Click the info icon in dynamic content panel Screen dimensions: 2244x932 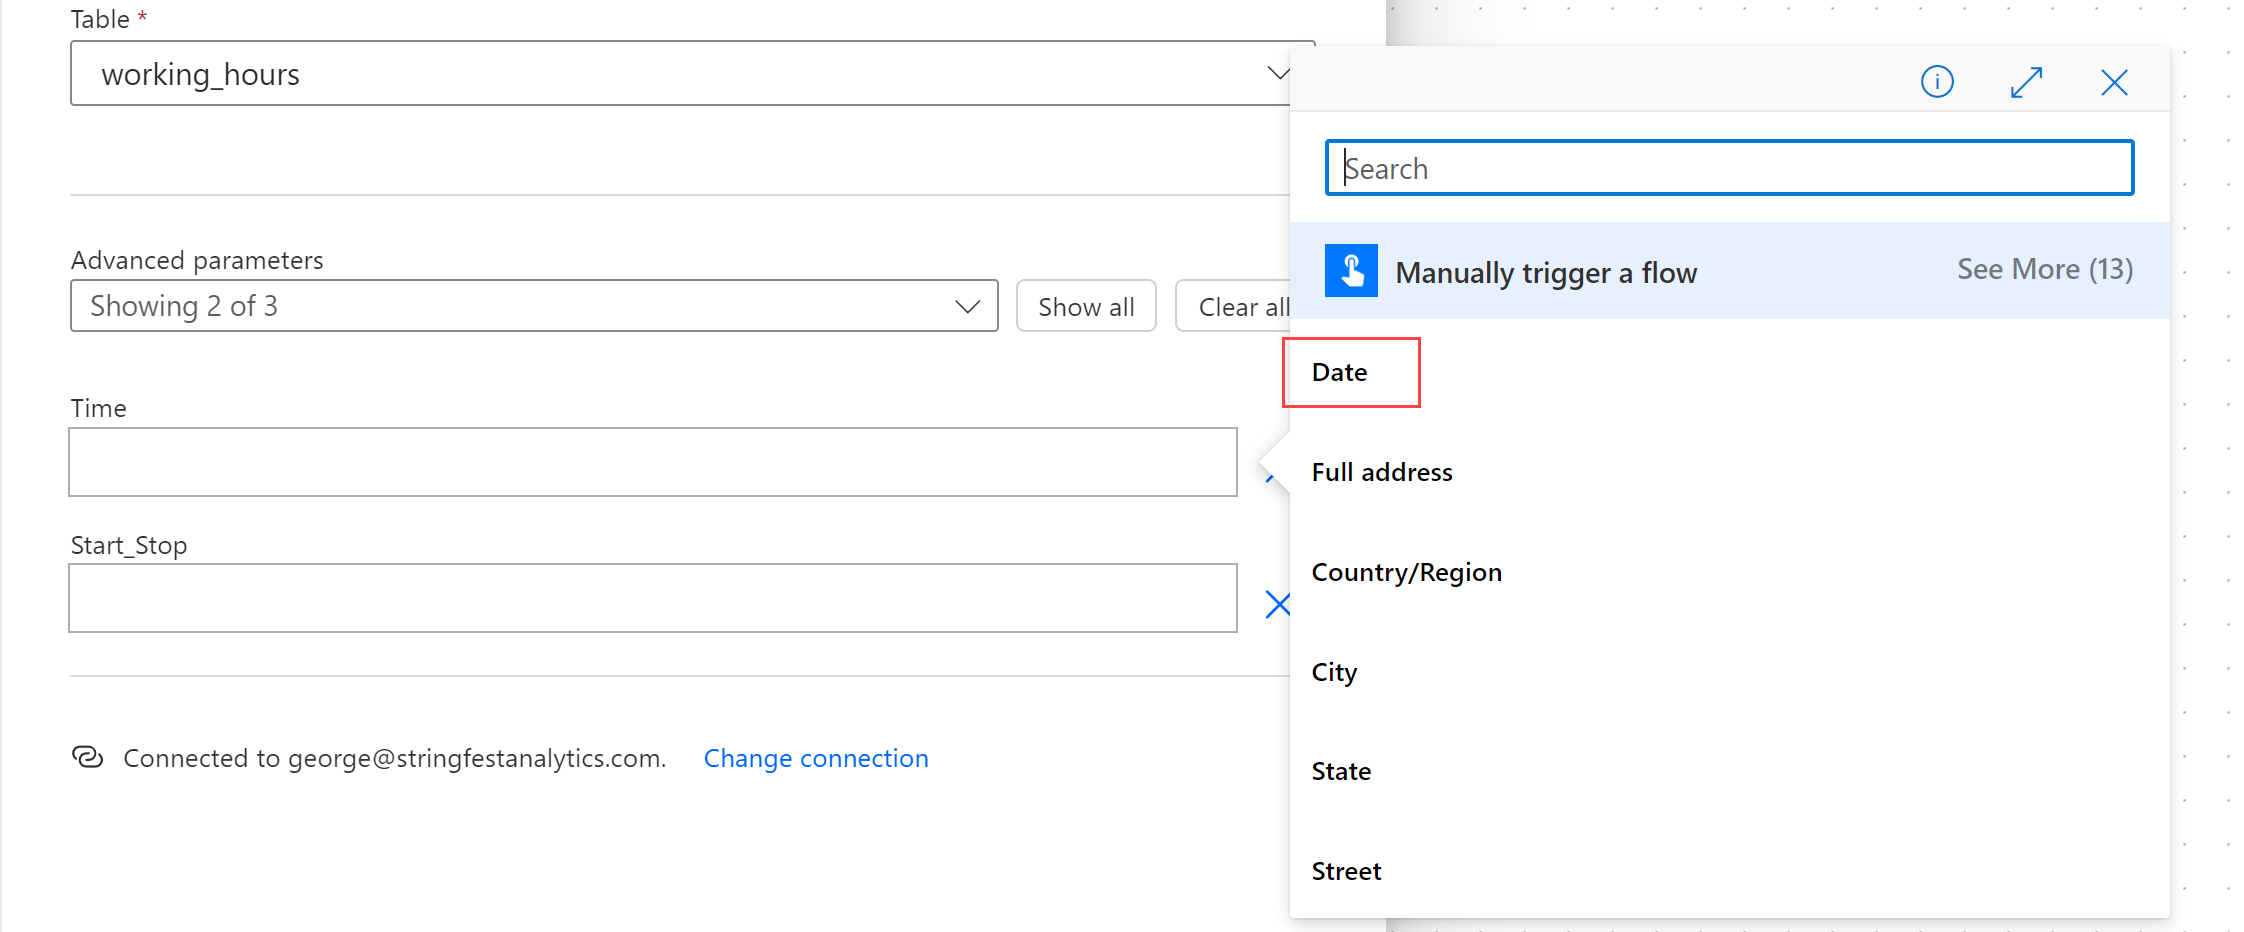tap(1937, 81)
